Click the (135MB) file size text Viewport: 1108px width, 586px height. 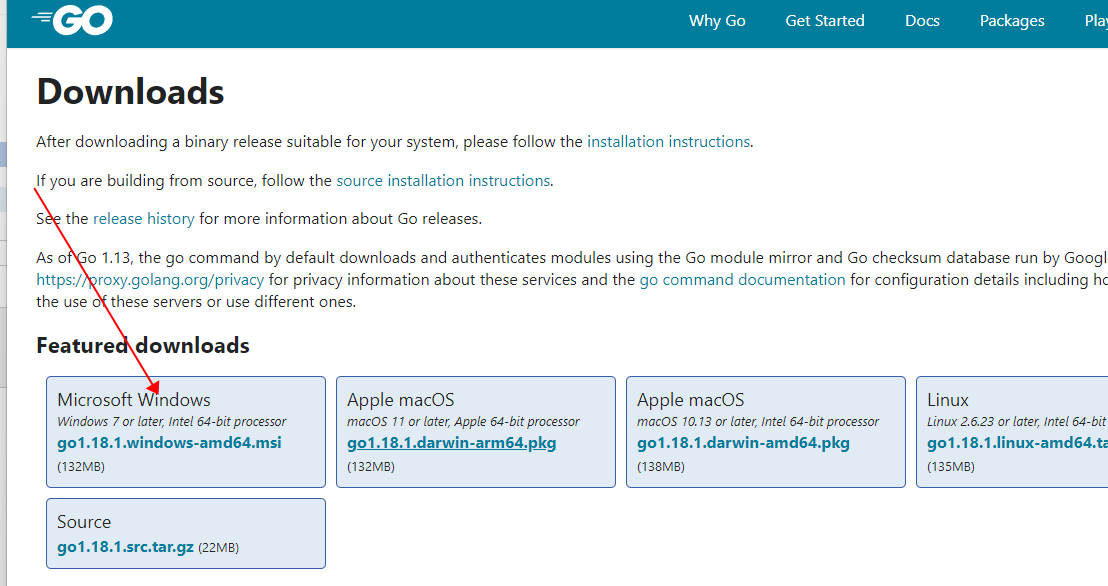pyautogui.click(x=950, y=467)
